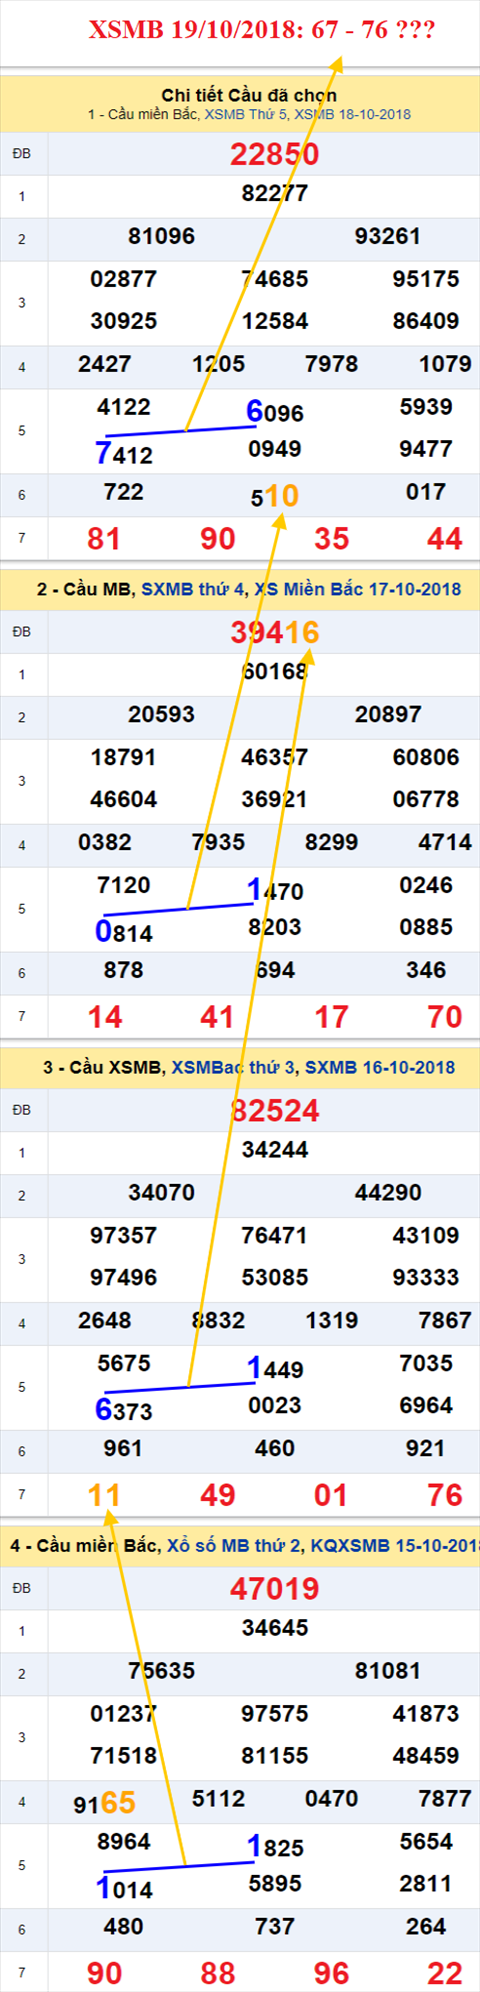Open the 'SXMB 16-10-2018' link

click(380, 1067)
